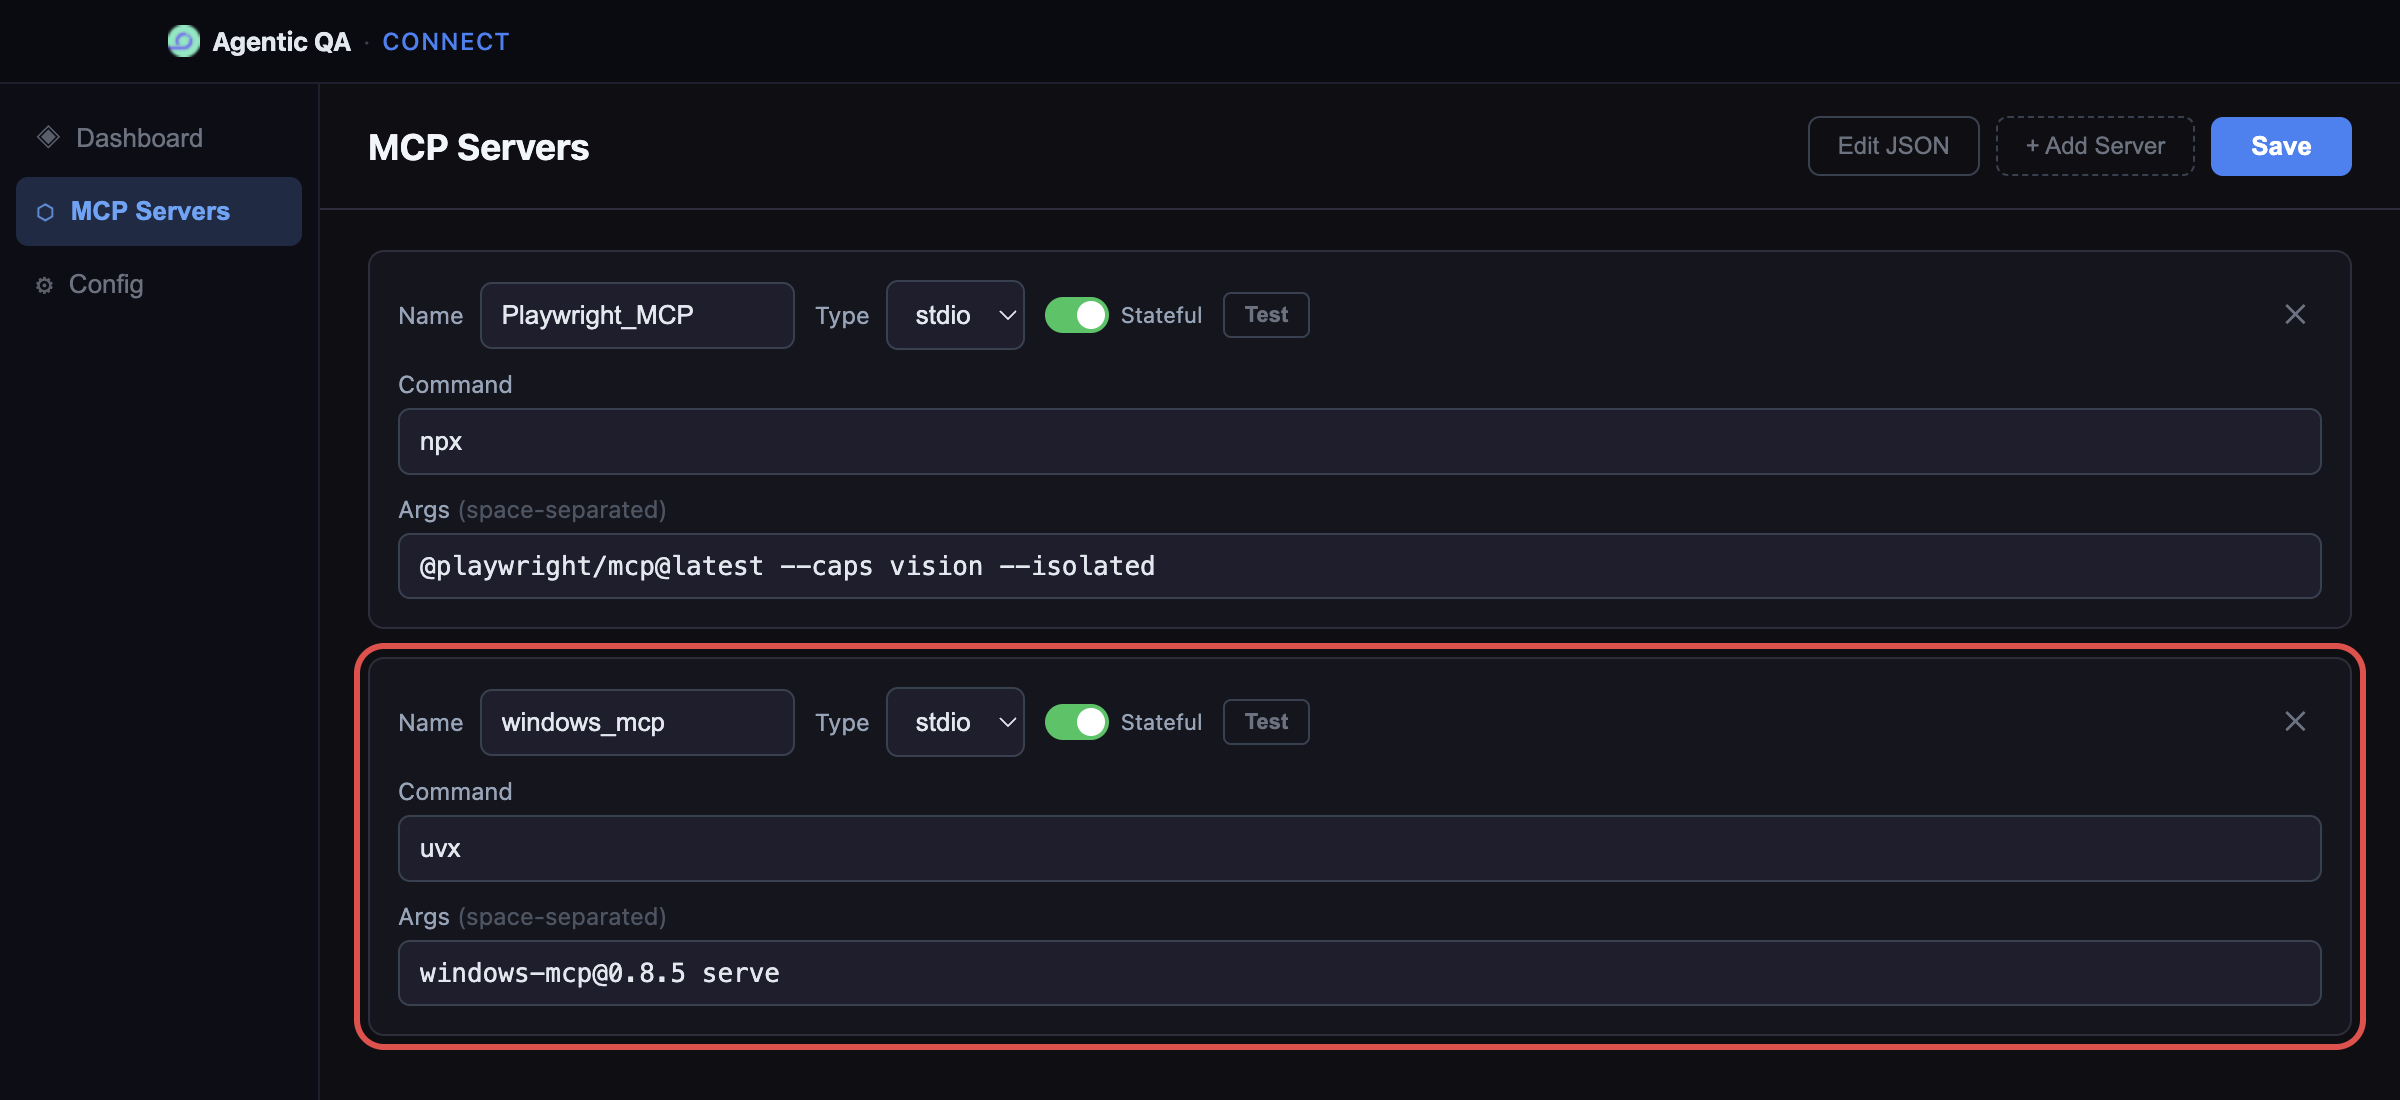
Task: Focus the windows_mcp name field
Action: coord(637,722)
